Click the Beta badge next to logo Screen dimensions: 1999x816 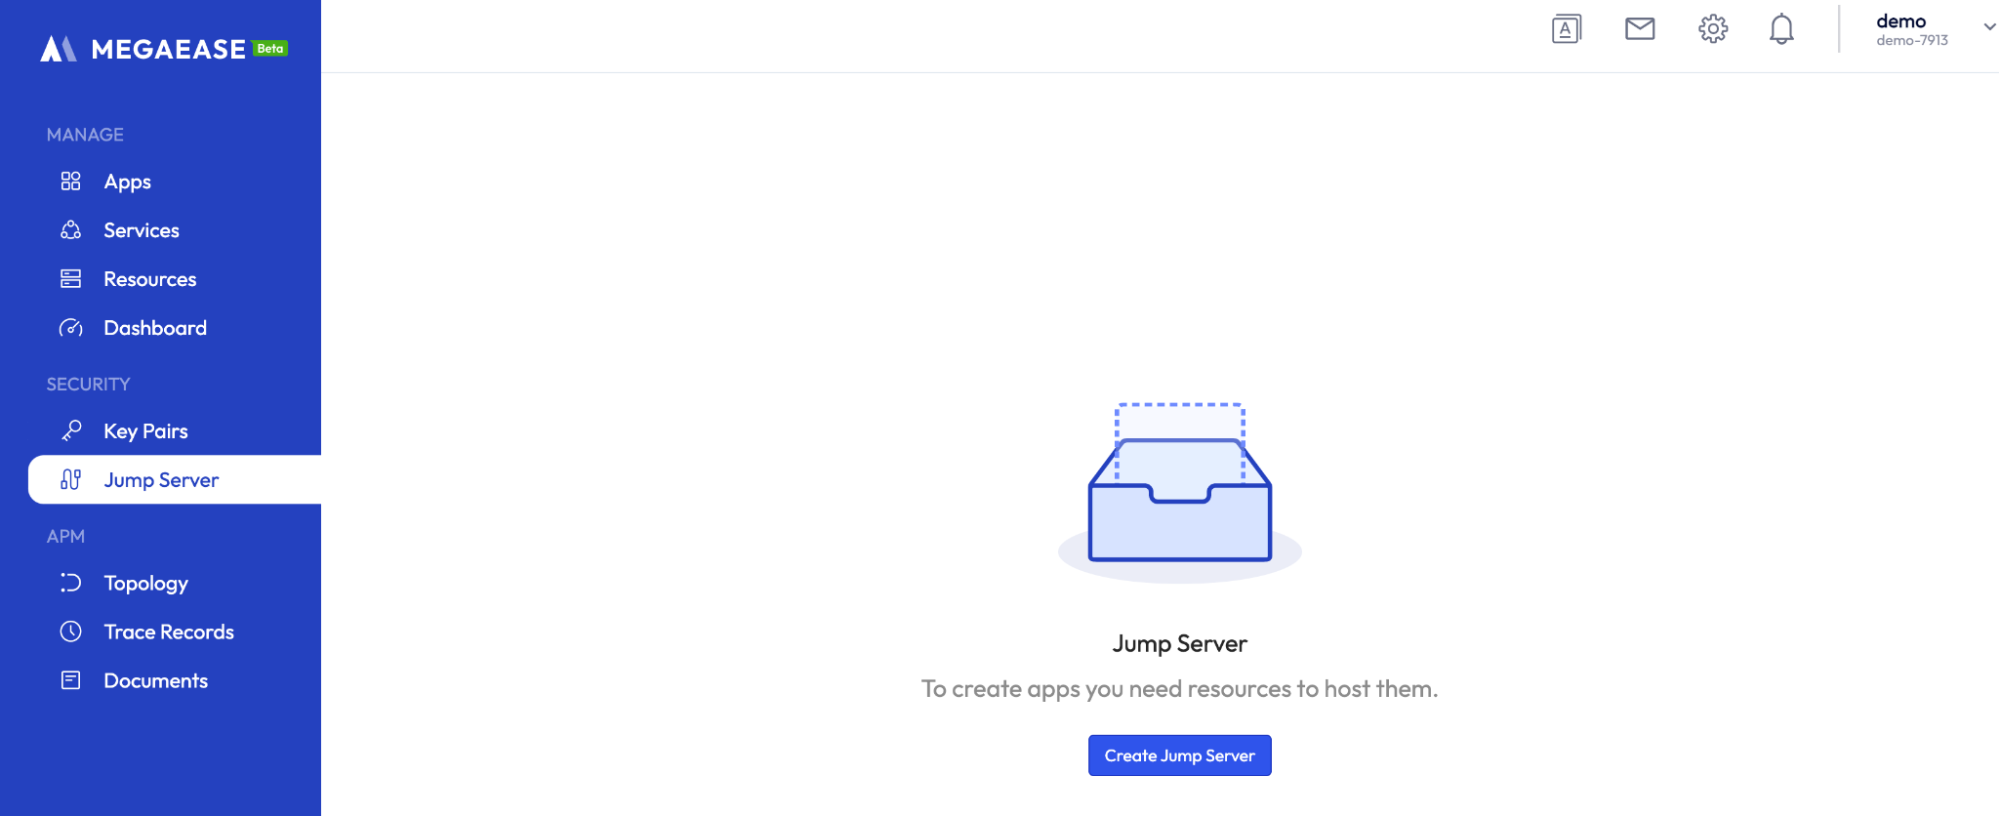[270, 48]
